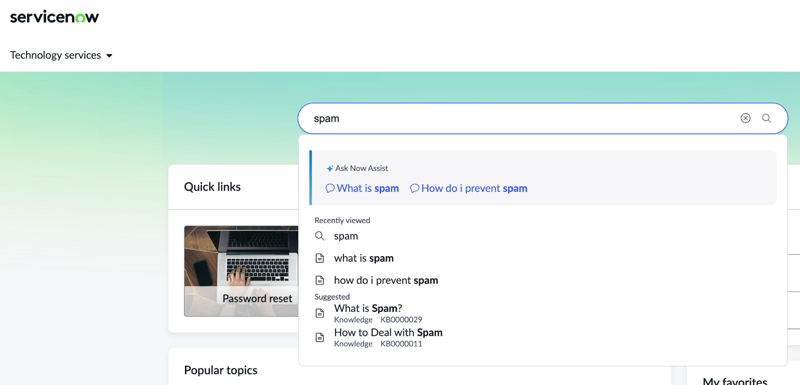Click the Now Assist sparkle icon
Screen dimensions: 800x385
[x=330, y=168]
